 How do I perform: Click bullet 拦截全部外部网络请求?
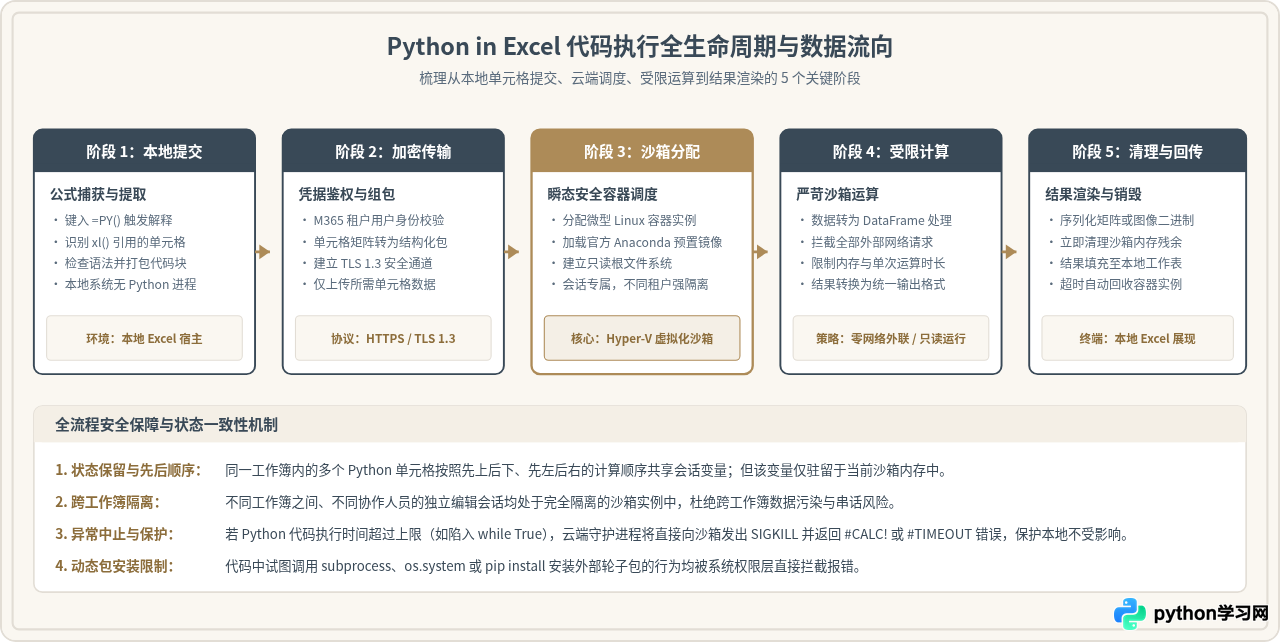(872, 242)
